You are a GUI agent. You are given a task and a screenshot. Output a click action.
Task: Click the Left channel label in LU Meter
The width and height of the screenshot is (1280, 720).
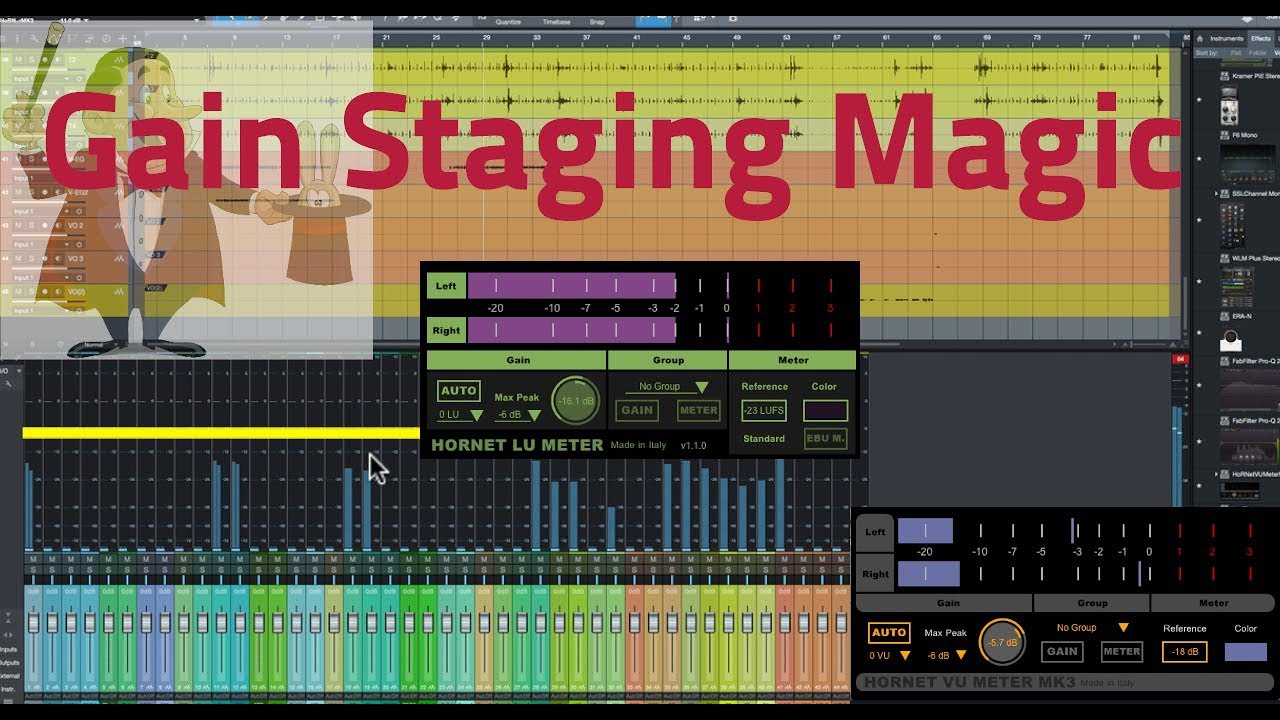[x=446, y=286]
